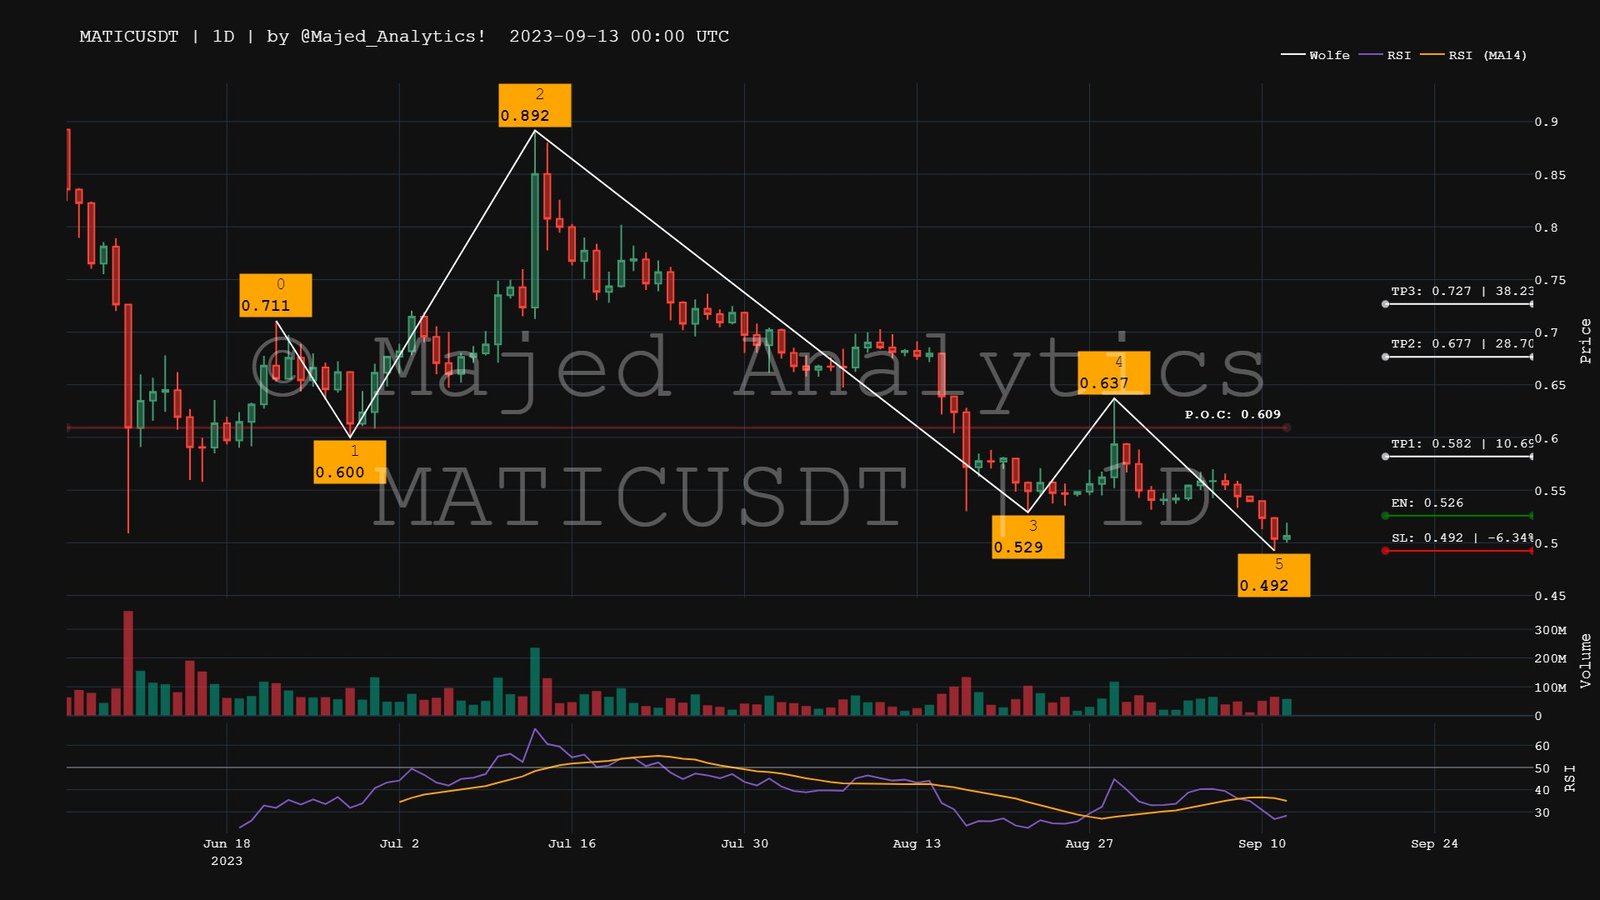Image resolution: width=1600 pixels, height=900 pixels.
Task: Click the 50 level on RSI axis
Action: coord(1542,768)
